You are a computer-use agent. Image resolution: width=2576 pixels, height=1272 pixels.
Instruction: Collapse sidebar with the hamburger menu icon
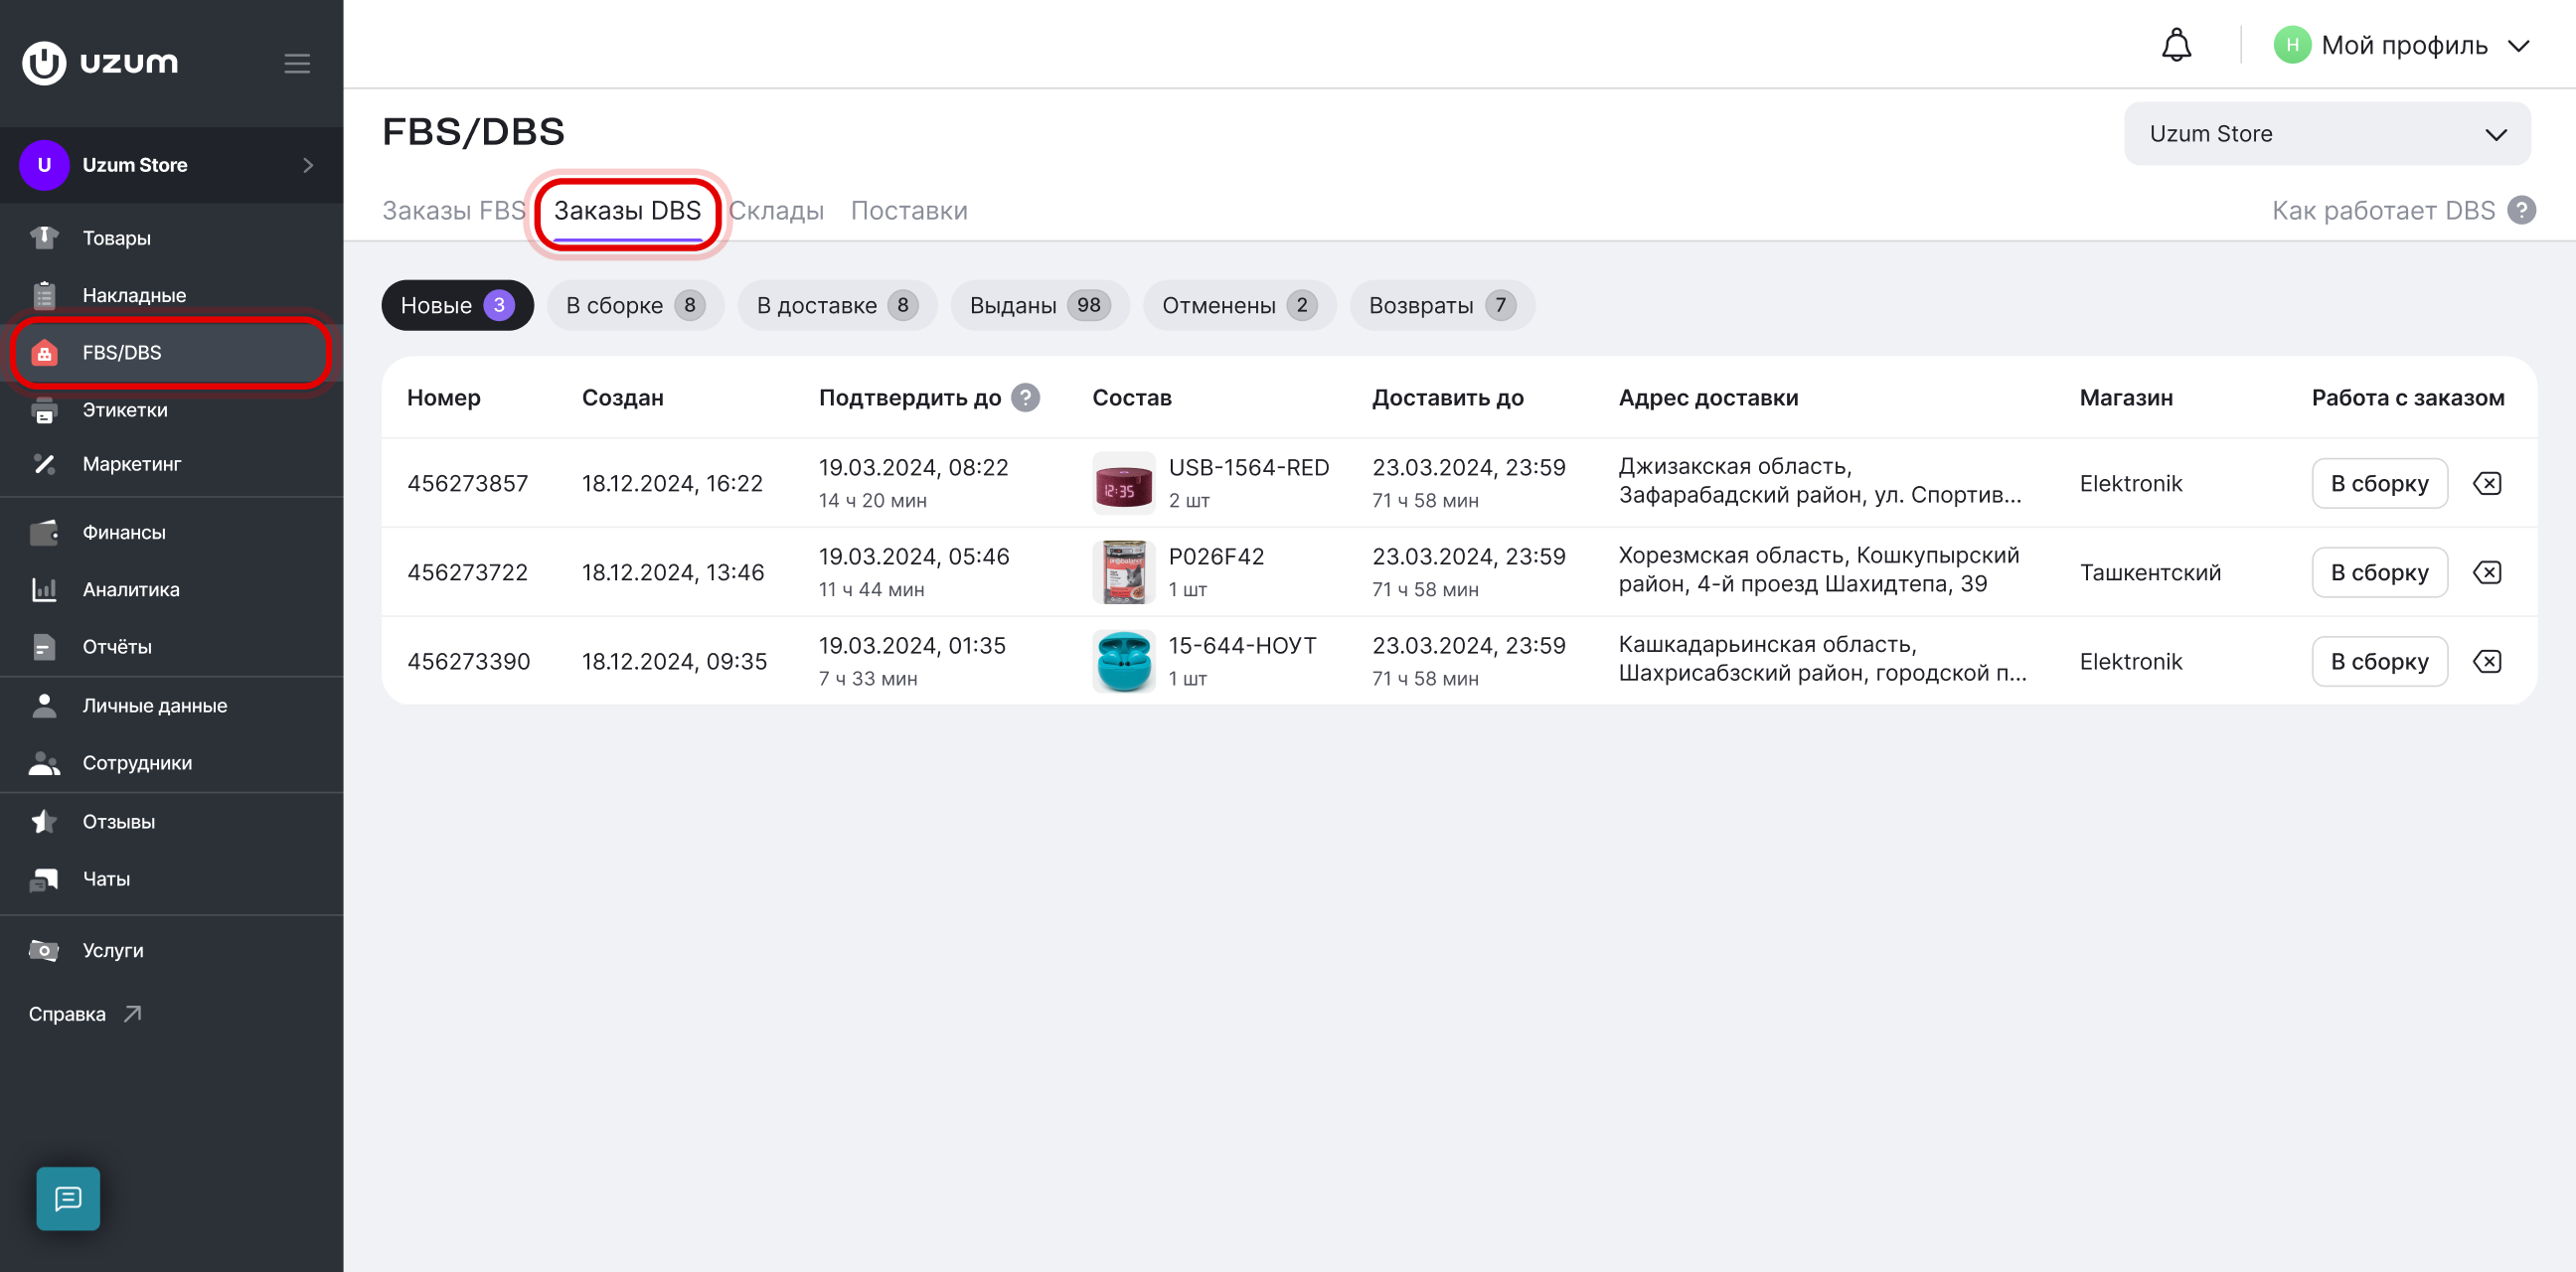pyautogui.click(x=297, y=63)
